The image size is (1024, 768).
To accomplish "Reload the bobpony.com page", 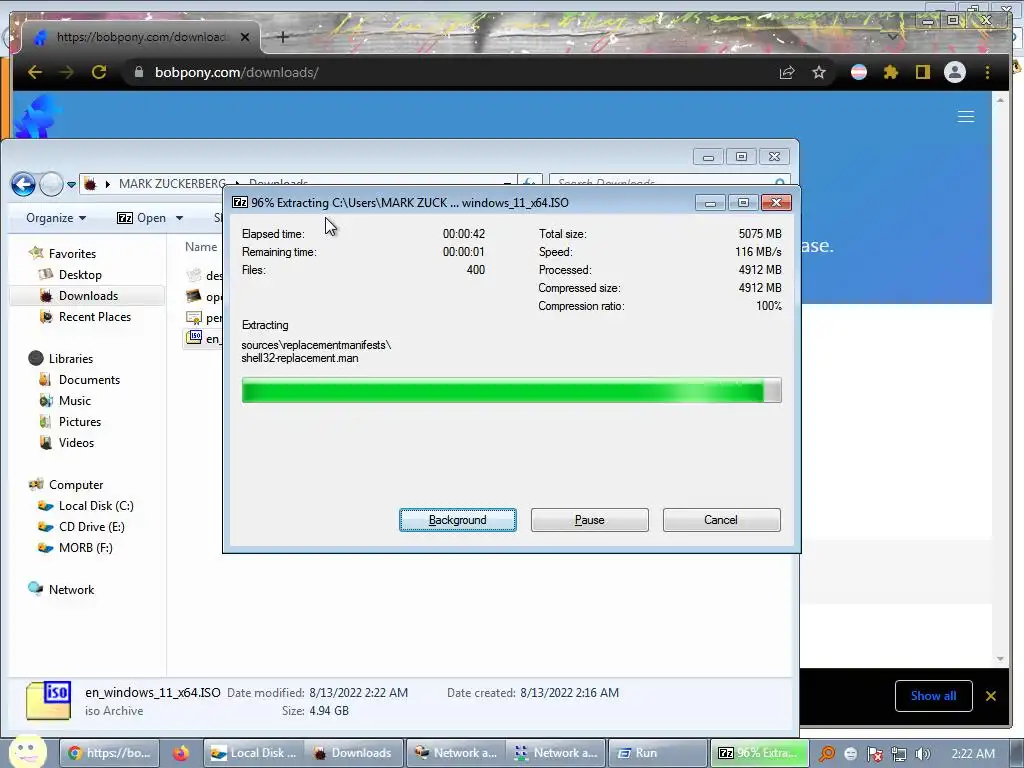I will [99, 72].
